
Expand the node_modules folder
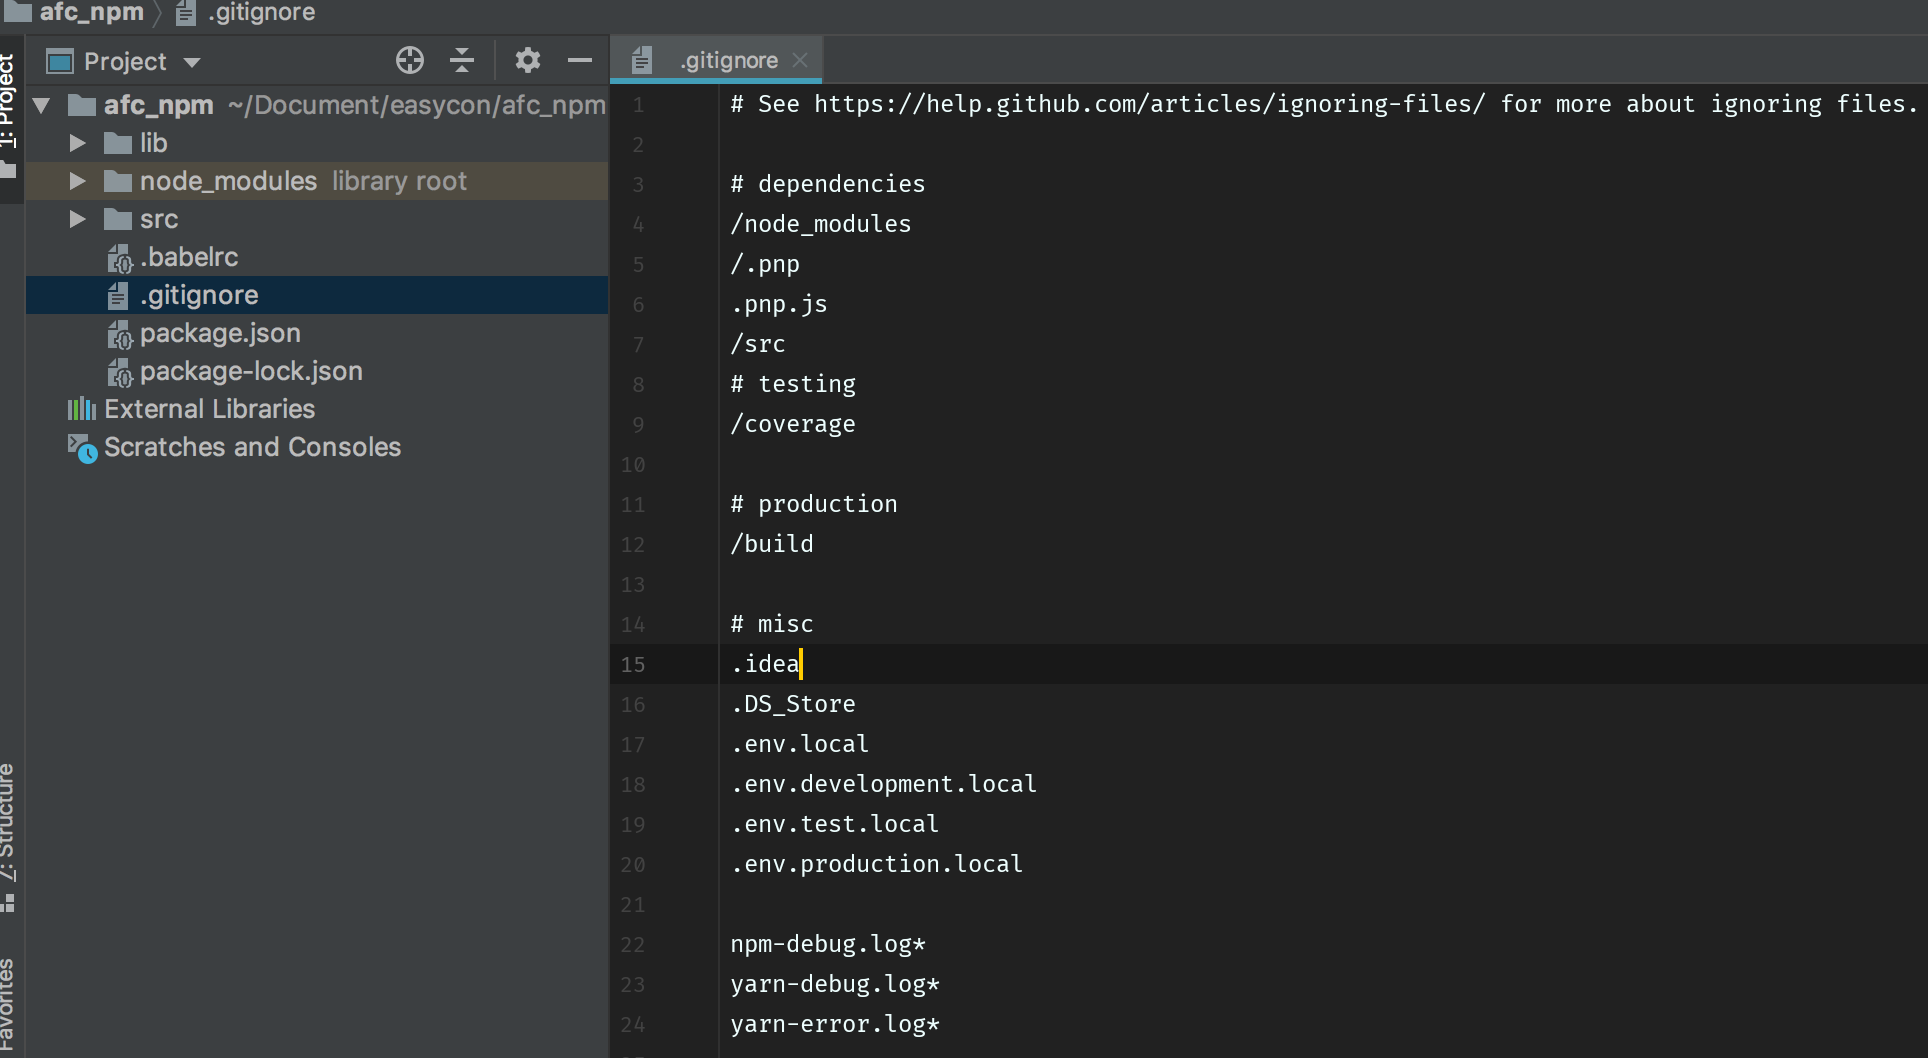[x=77, y=181]
